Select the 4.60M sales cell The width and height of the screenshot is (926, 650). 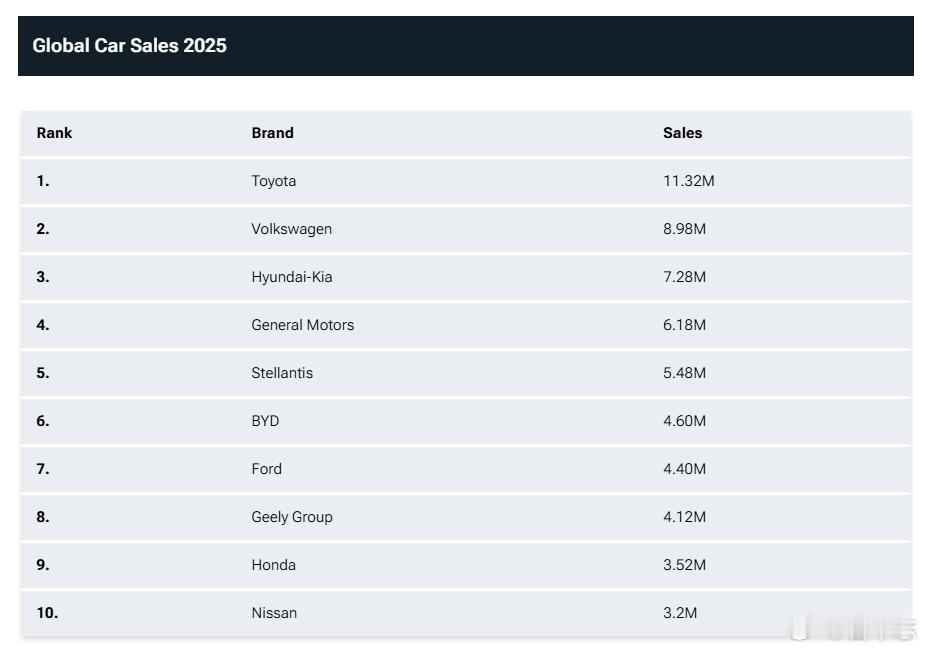[684, 421]
